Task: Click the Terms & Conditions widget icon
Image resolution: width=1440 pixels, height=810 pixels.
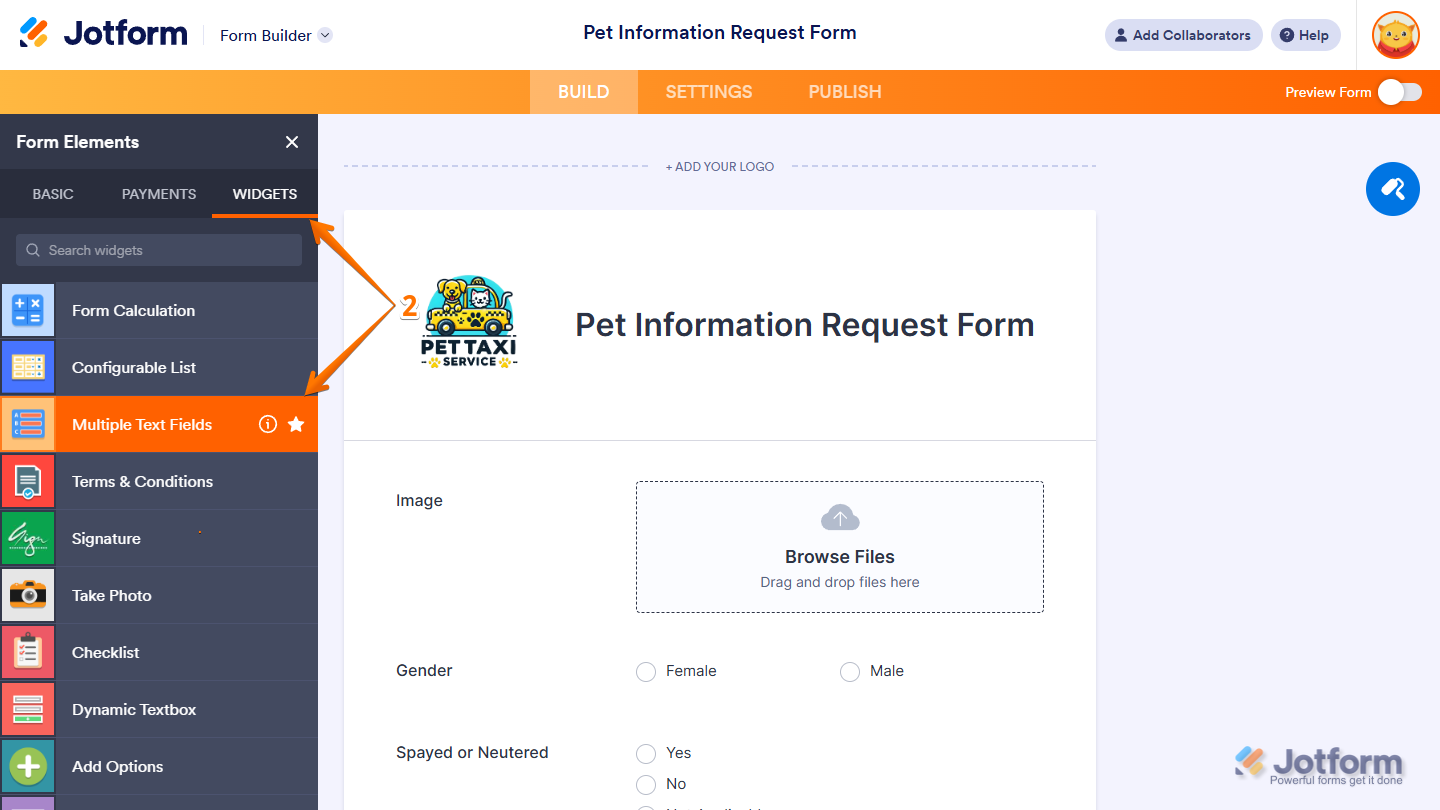Action: click(28, 481)
